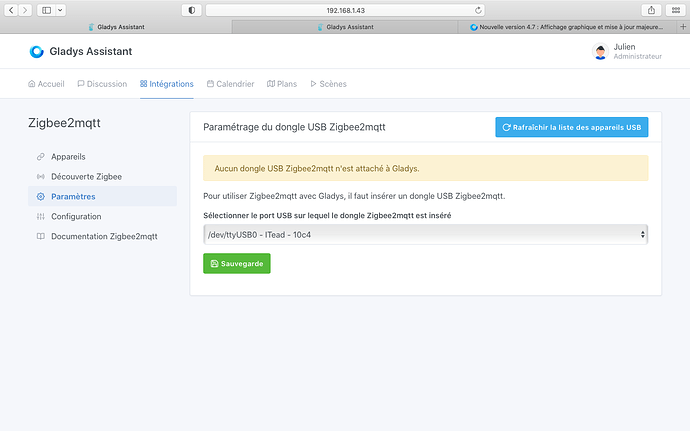Open the Discussion page
The width and height of the screenshot is (690, 431).
pos(102,84)
